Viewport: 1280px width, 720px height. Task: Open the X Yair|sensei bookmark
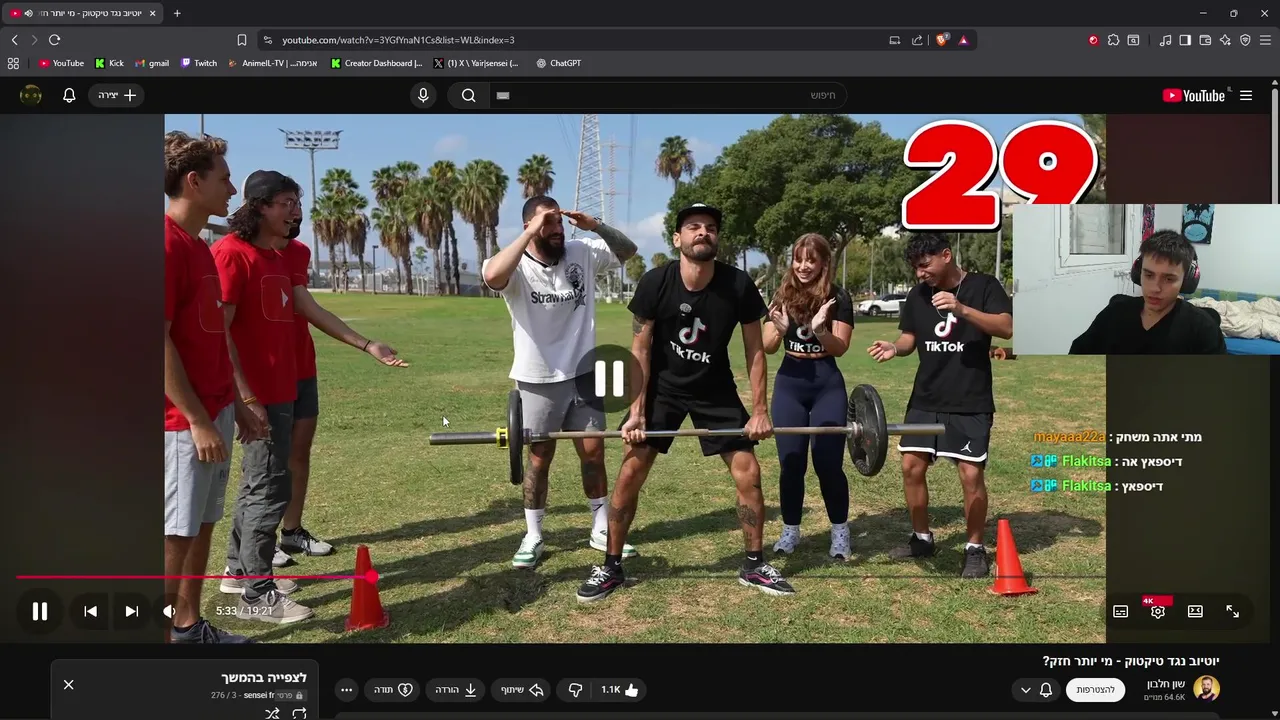(x=476, y=63)
